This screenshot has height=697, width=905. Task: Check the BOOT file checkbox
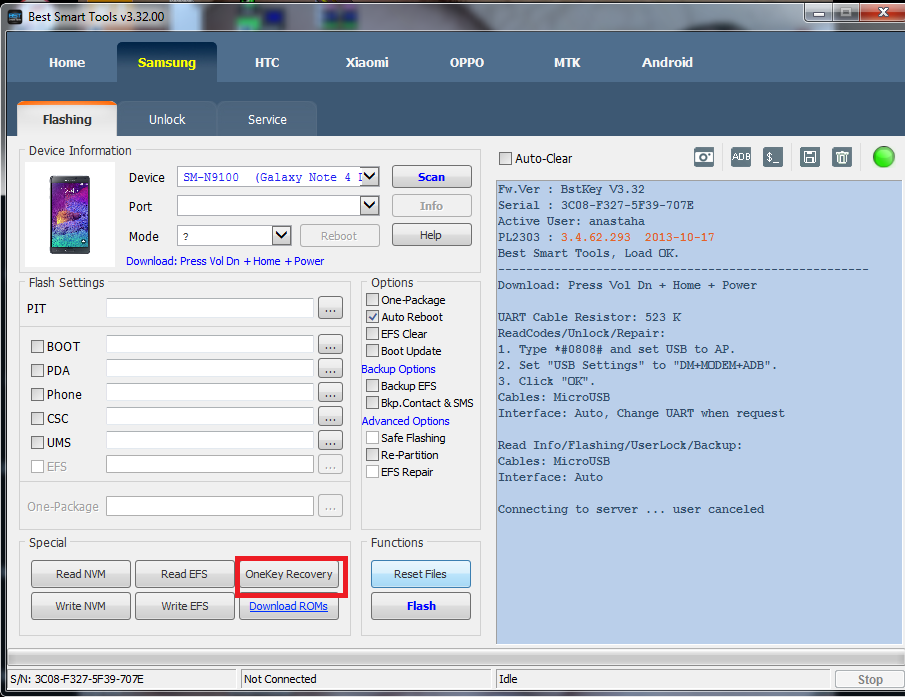point(38,346)
